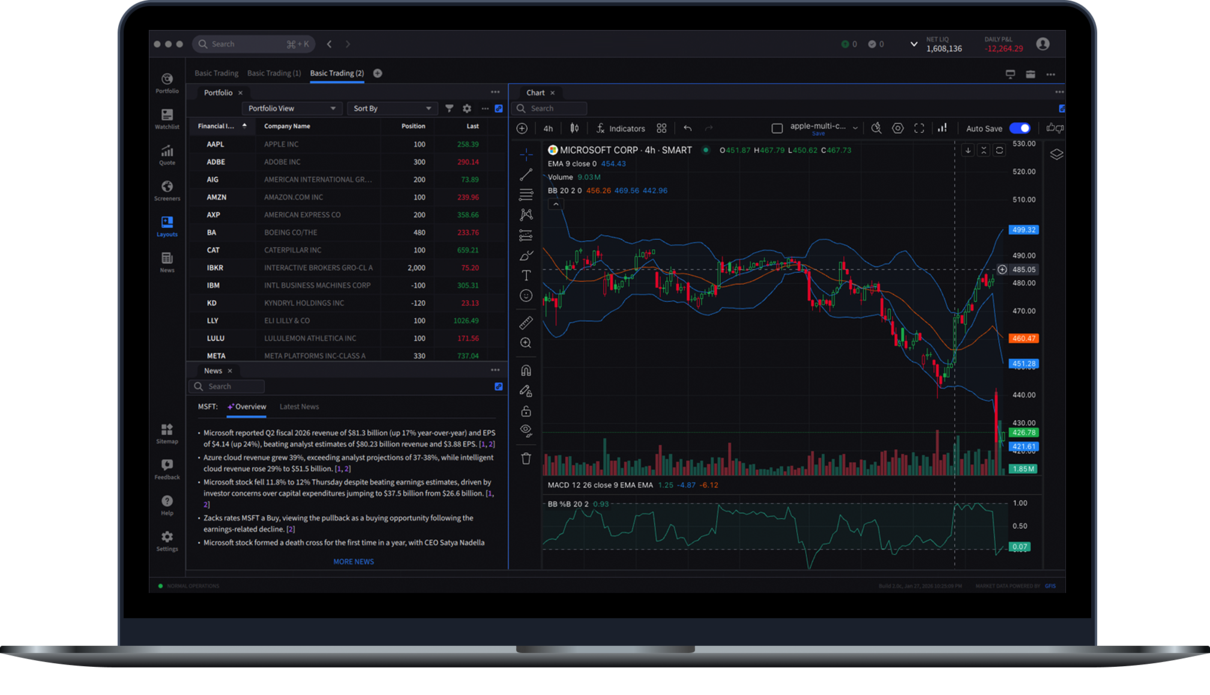Focus the top Search bar

click(253, 44)
